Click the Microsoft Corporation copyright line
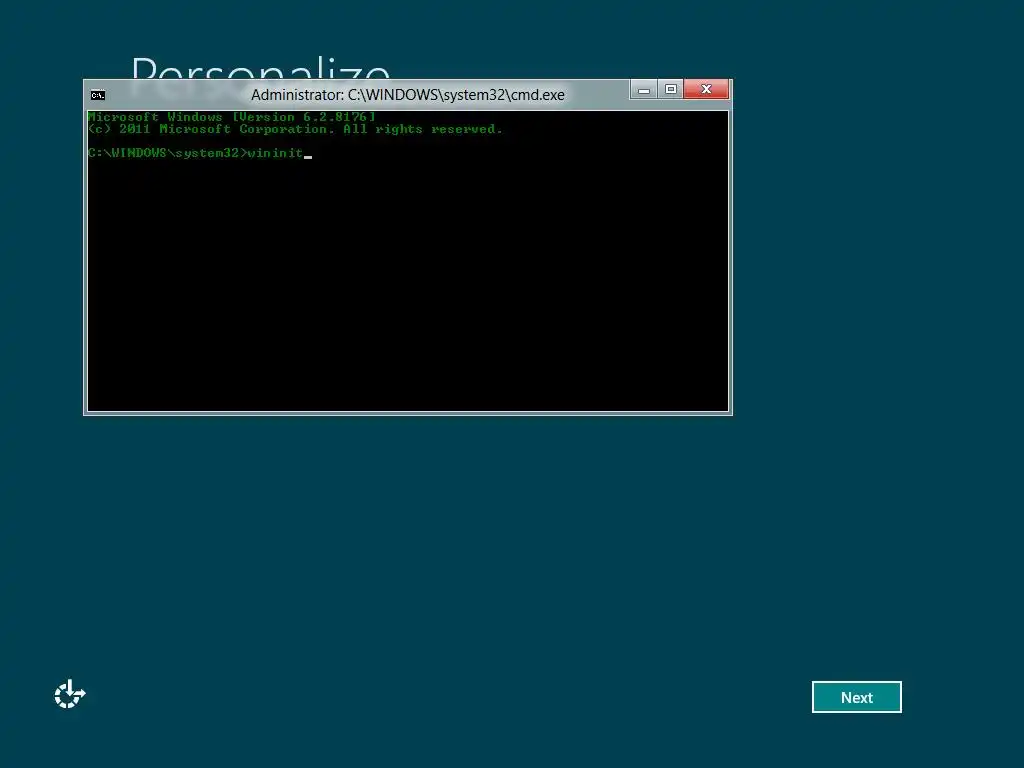The image size is (1024, 768). (x=295, y=129)
